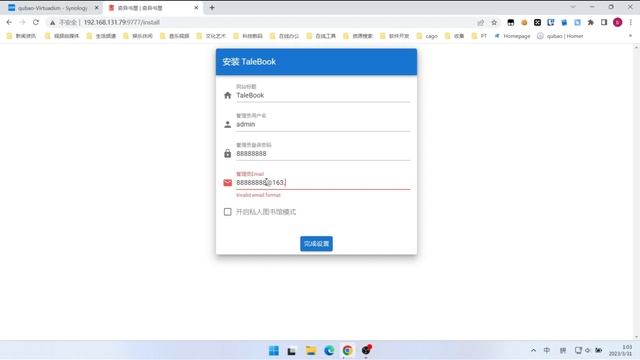Click the share page icon in address bar
The width and height of the screenshot is (640, 360).
[x=480, y=22]
